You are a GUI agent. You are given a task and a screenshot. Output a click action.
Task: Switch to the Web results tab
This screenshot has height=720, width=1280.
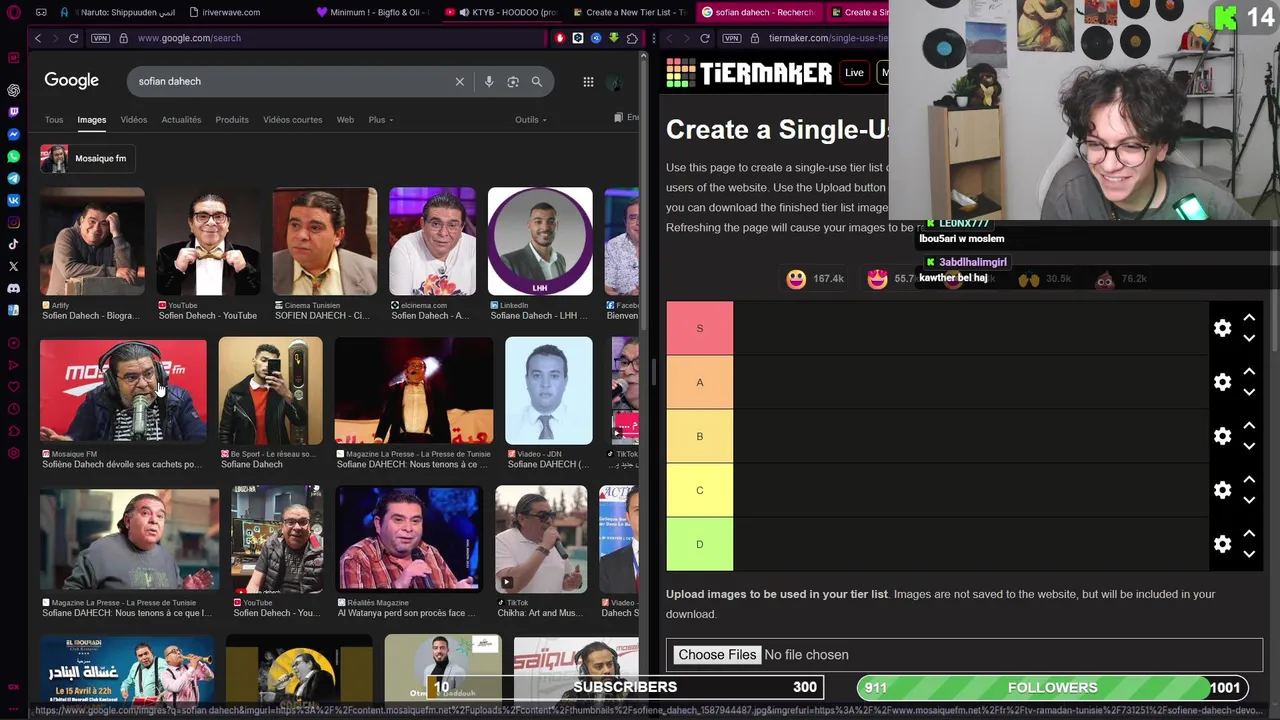point(345,120)
